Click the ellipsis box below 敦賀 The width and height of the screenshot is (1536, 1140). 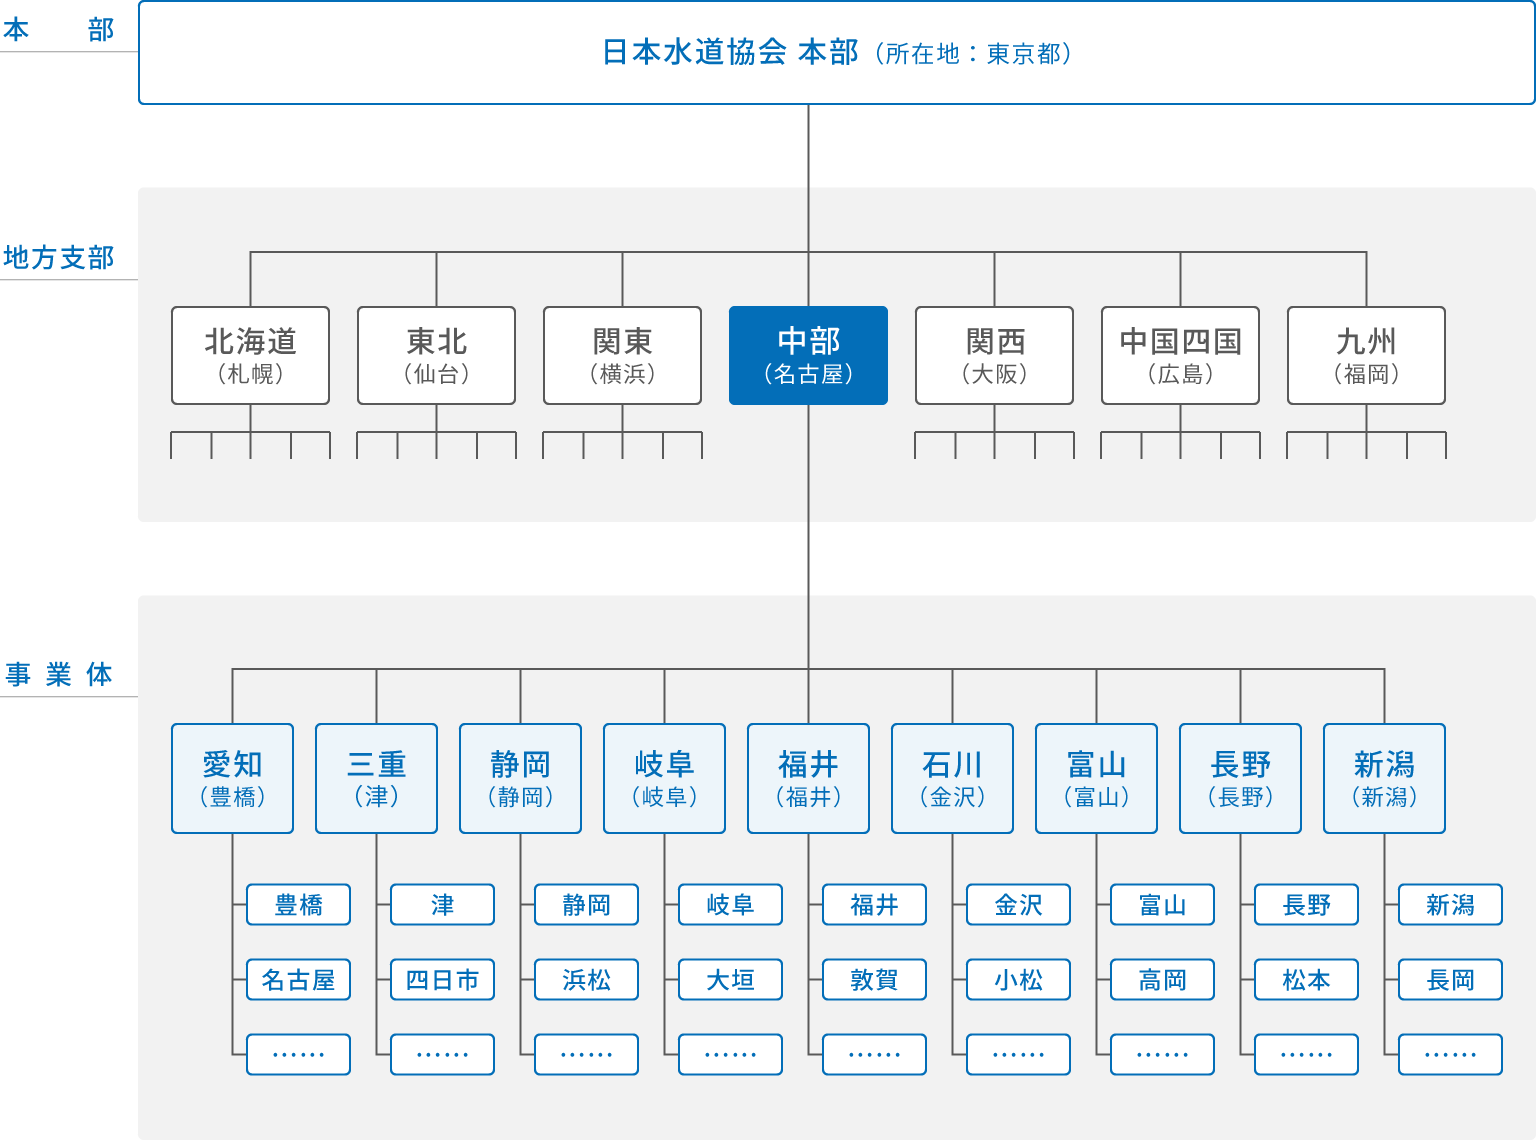874,1055
